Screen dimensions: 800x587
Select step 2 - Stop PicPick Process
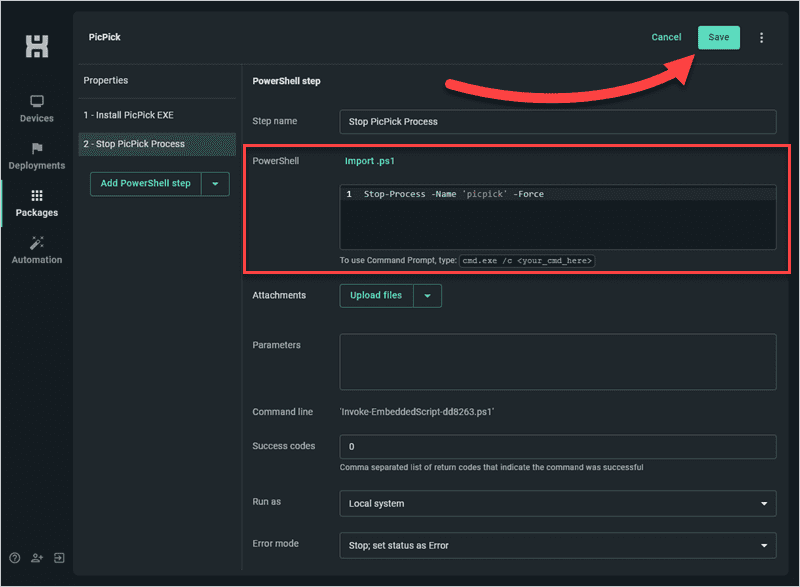click(157, 144)
